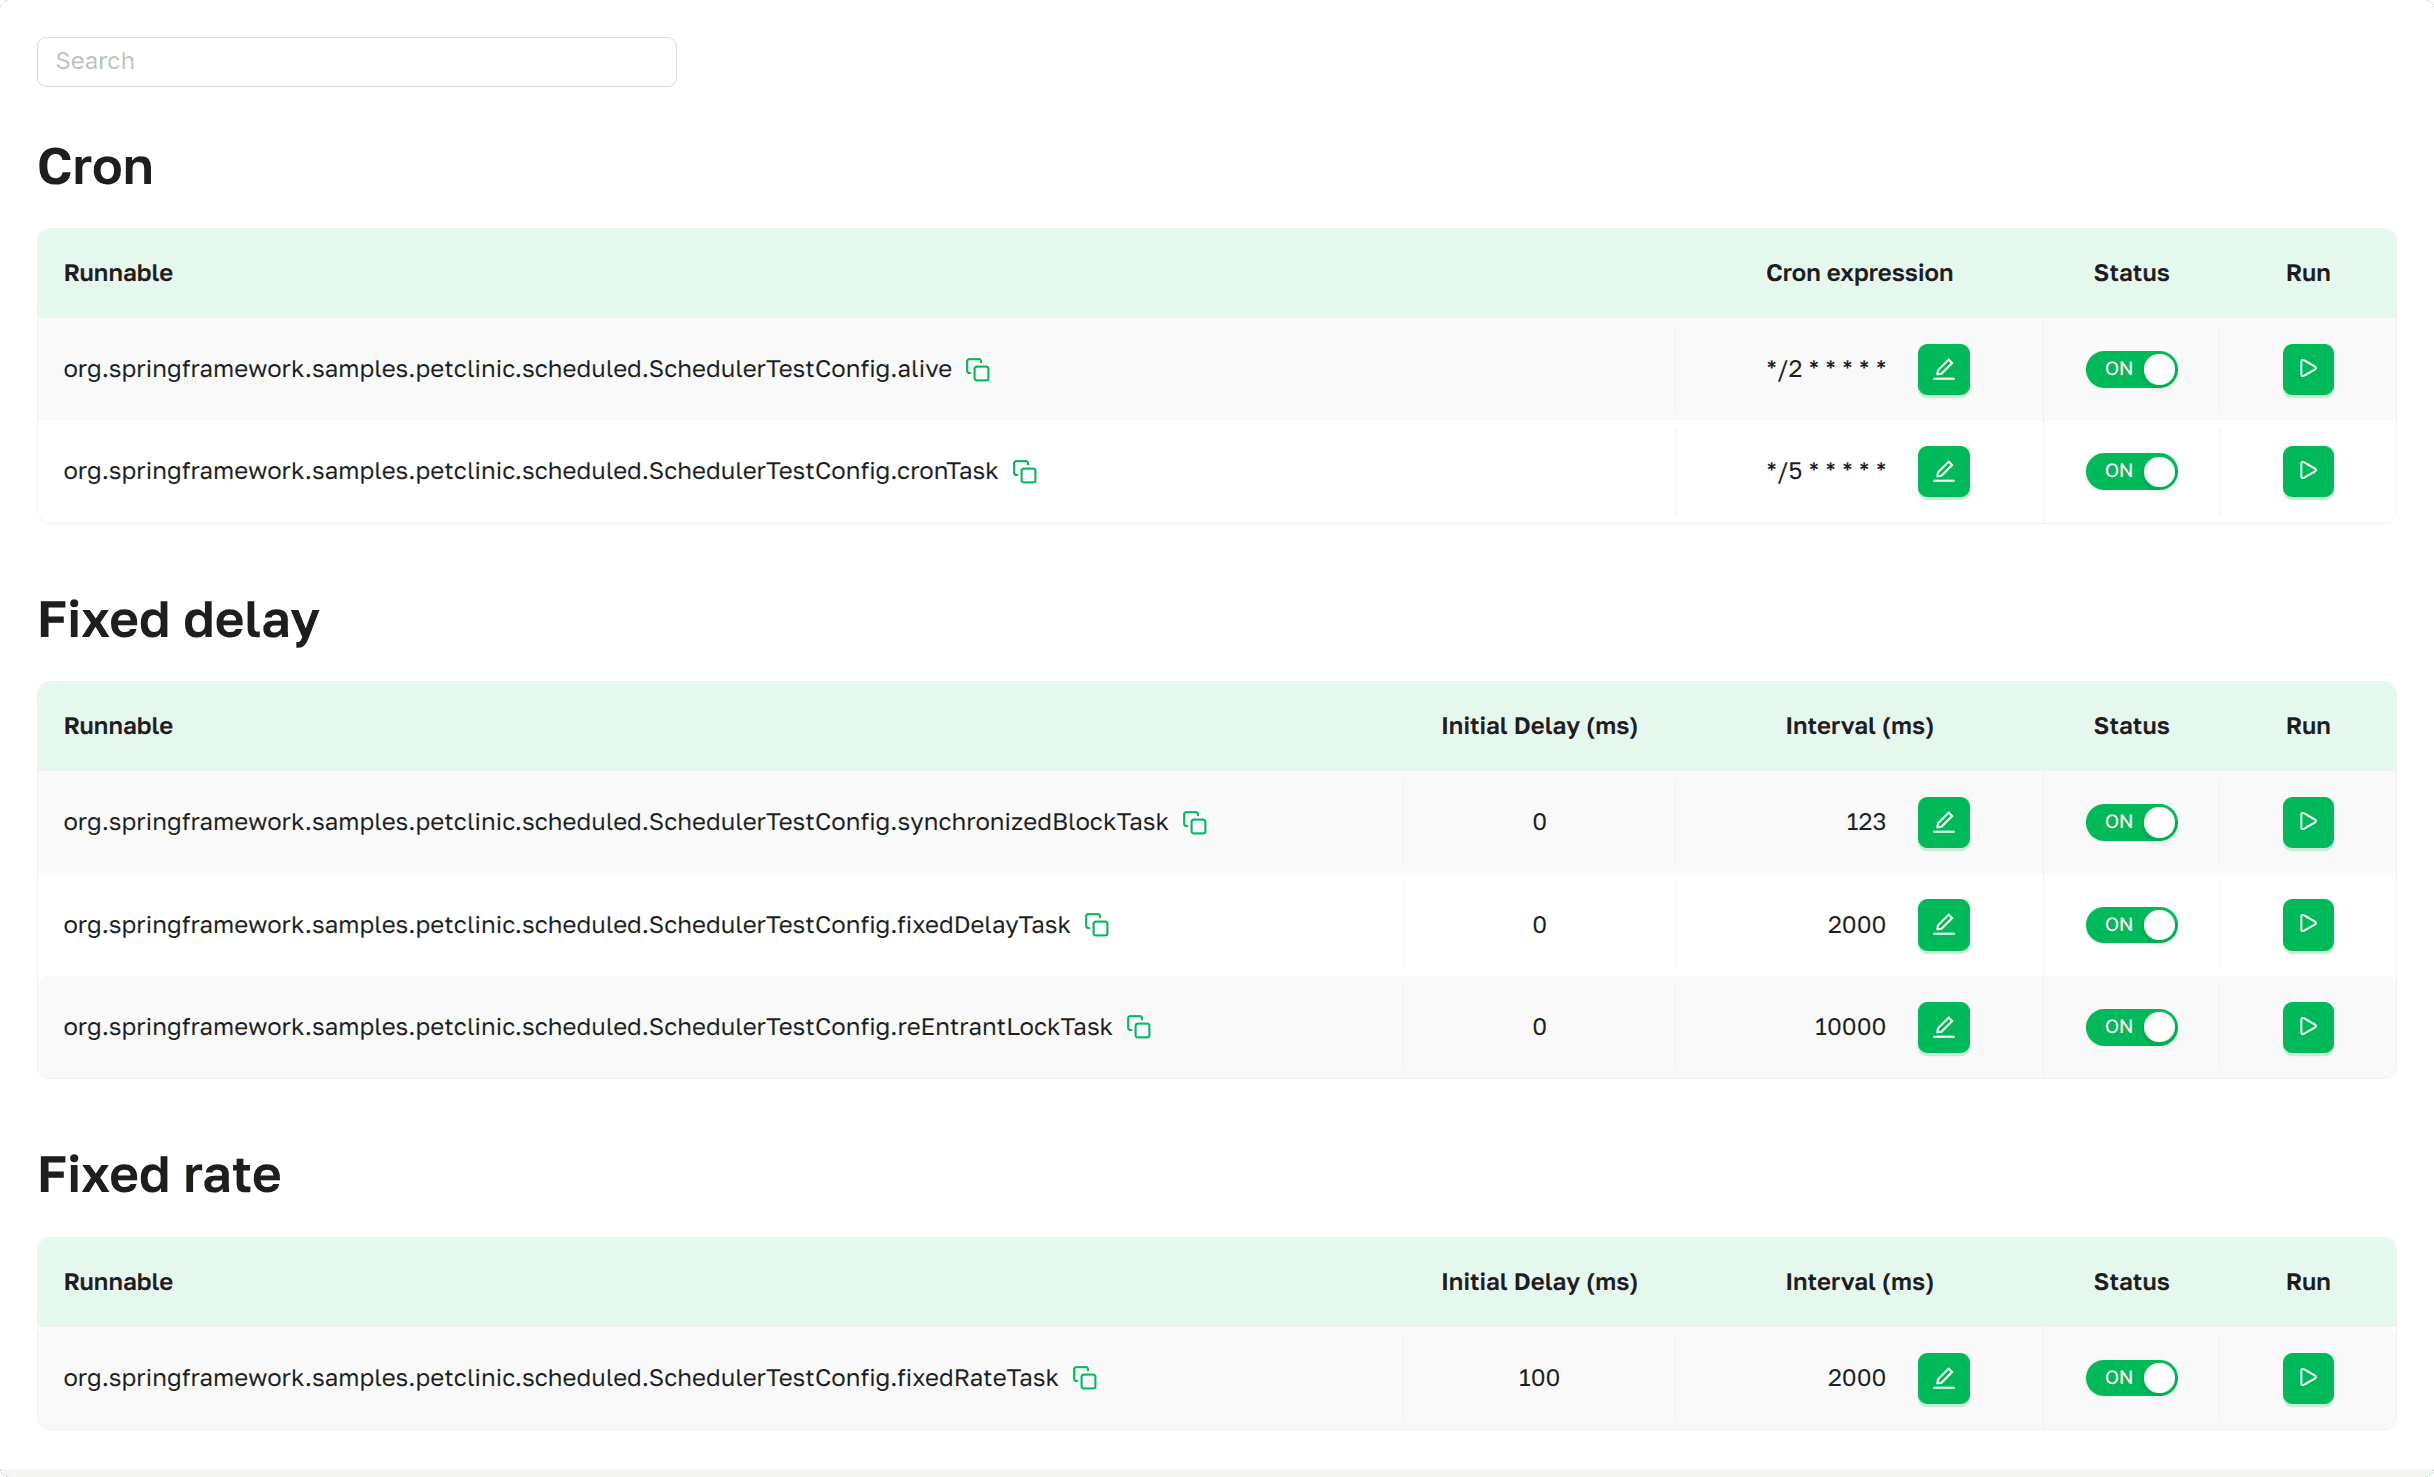
Task: Select the SchedulerTestConfig.alive runnable text
Action: click(507, 370)
